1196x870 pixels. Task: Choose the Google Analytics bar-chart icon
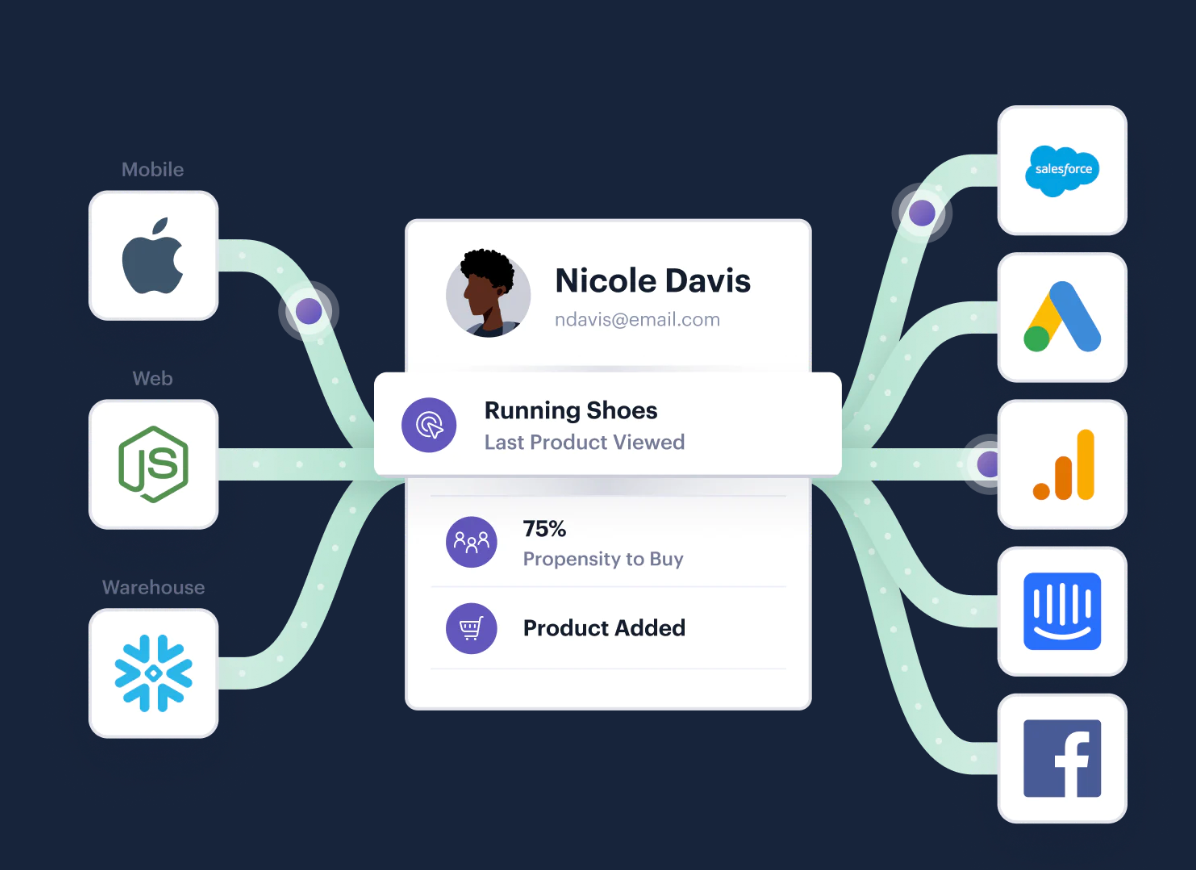tap(1064, 464)
